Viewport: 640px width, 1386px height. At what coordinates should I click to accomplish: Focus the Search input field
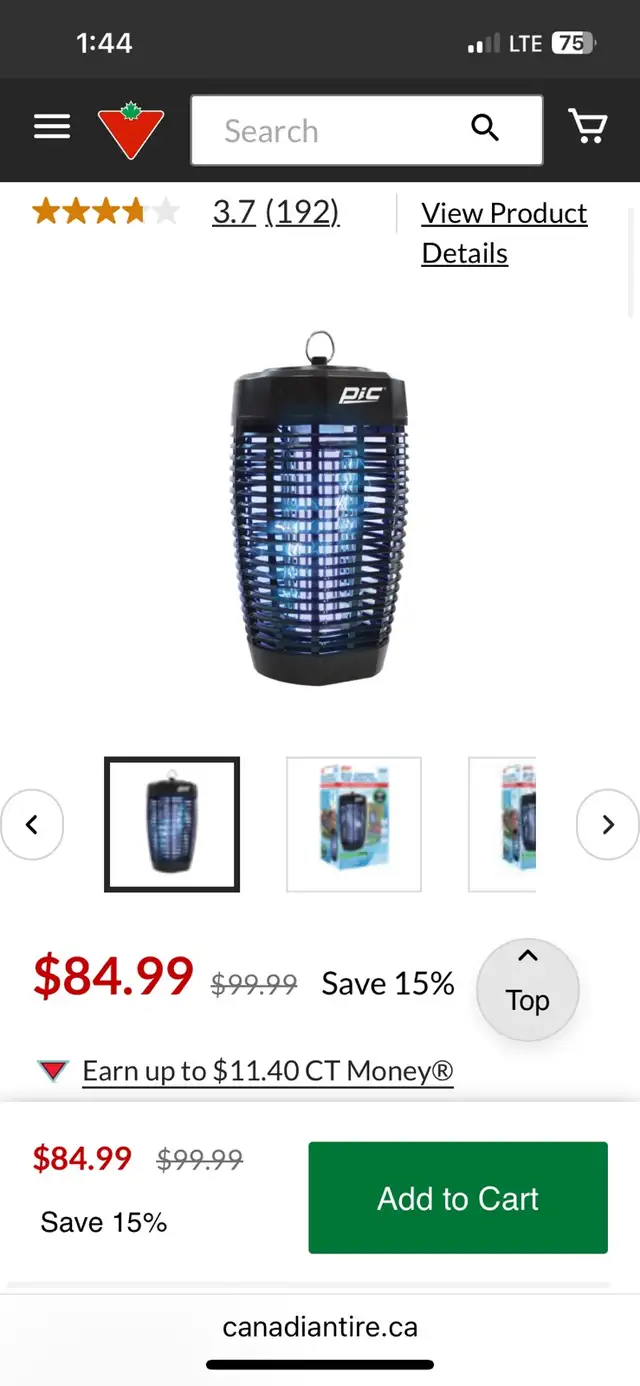click(367, 130)
